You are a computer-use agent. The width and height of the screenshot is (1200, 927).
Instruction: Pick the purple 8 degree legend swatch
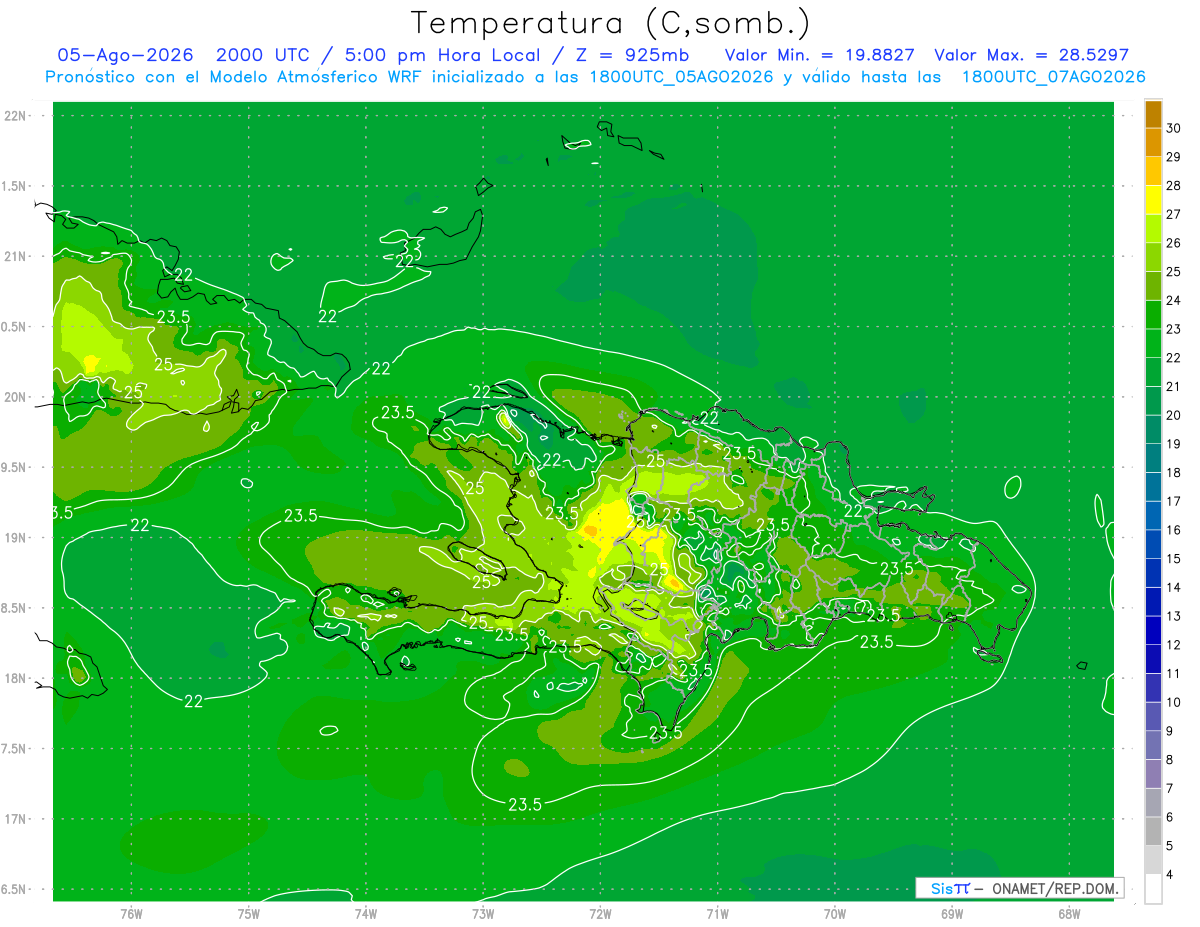tap(1153, 745)
